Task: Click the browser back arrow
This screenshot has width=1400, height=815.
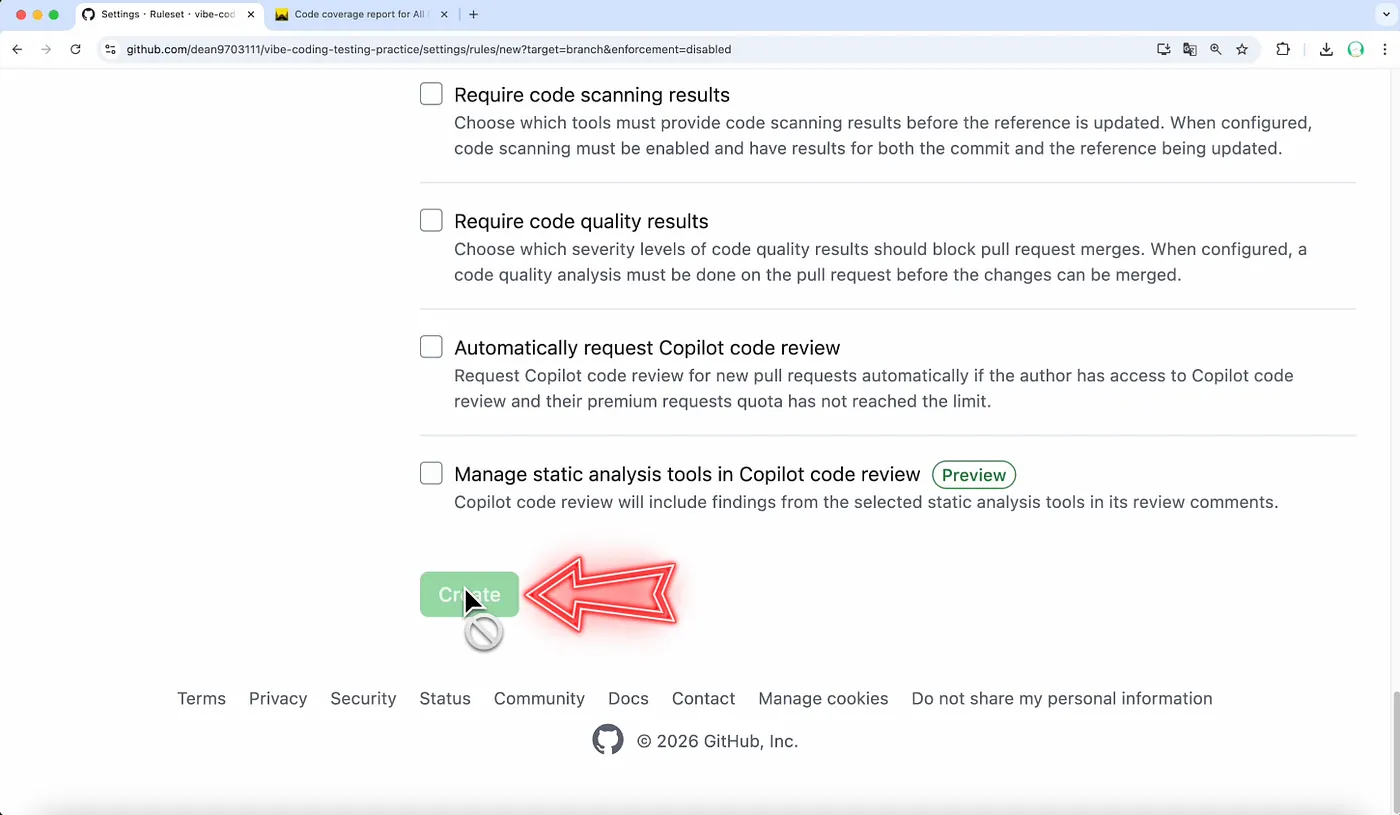Action: pyautogui.click(x=17, y=49)
